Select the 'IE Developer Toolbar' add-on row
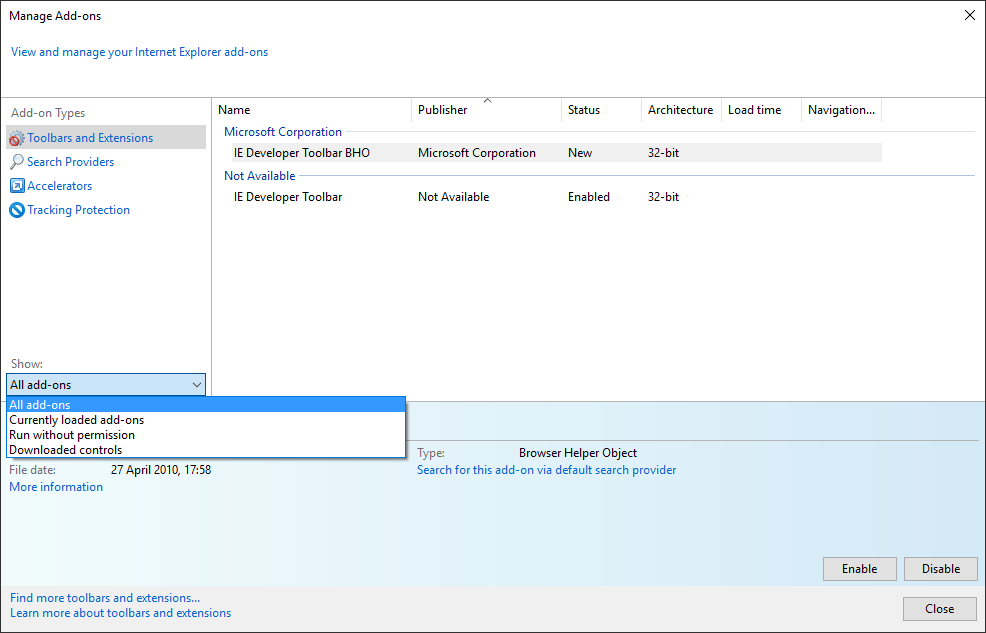Image resolution: width=986 pixels, height=633 pixels. [557, 197]
